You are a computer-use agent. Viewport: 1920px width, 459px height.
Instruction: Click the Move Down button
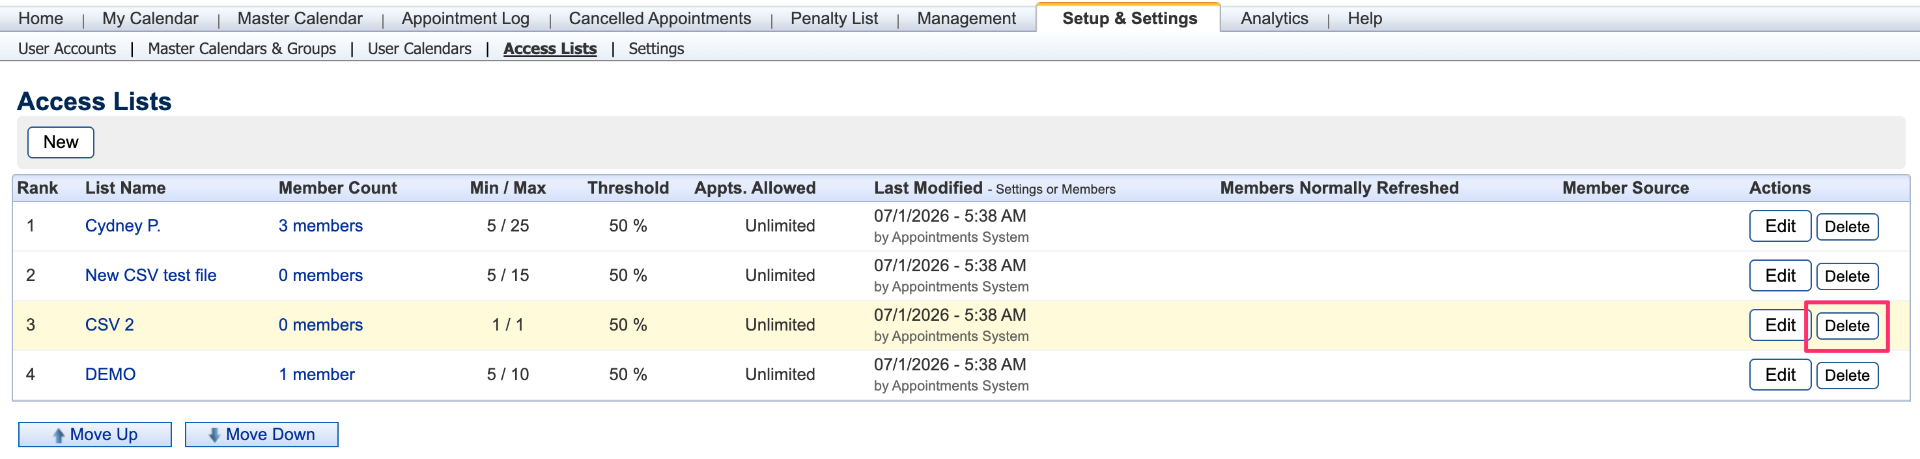(x=262, y=434)
